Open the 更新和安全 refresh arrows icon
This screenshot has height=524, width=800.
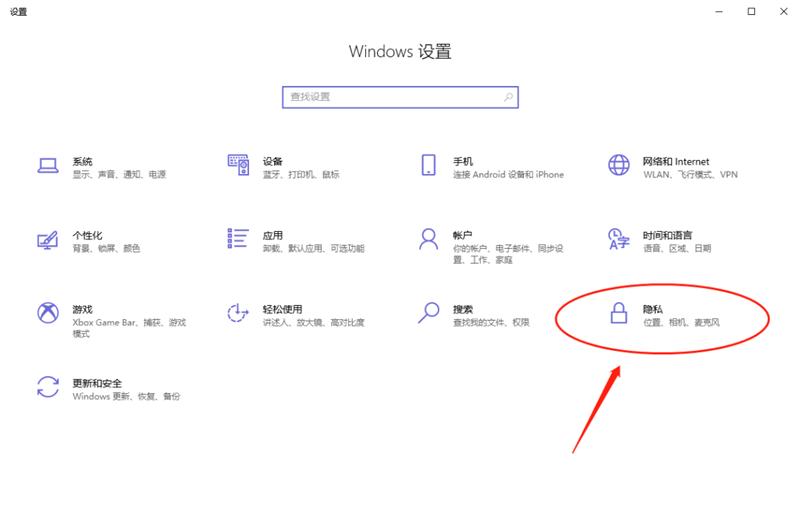pos(48,387)
